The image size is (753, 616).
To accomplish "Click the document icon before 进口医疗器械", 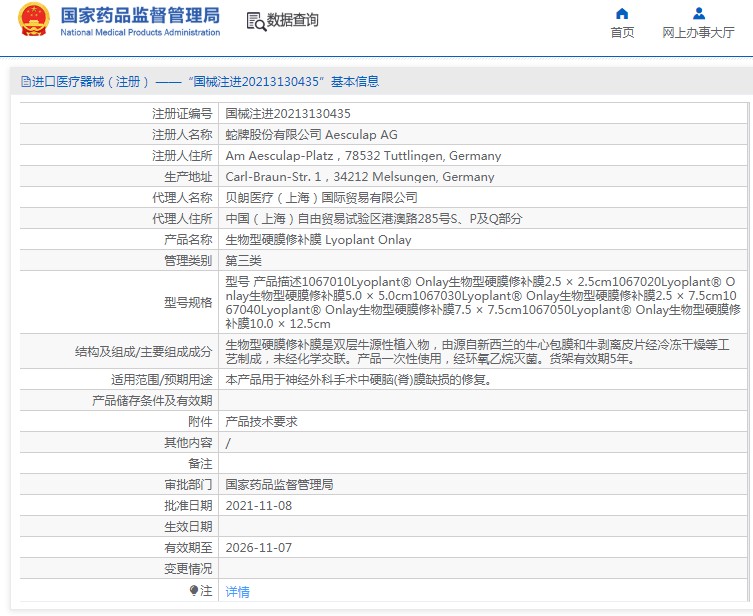I will pyautogui.click(x=25, y=82).
